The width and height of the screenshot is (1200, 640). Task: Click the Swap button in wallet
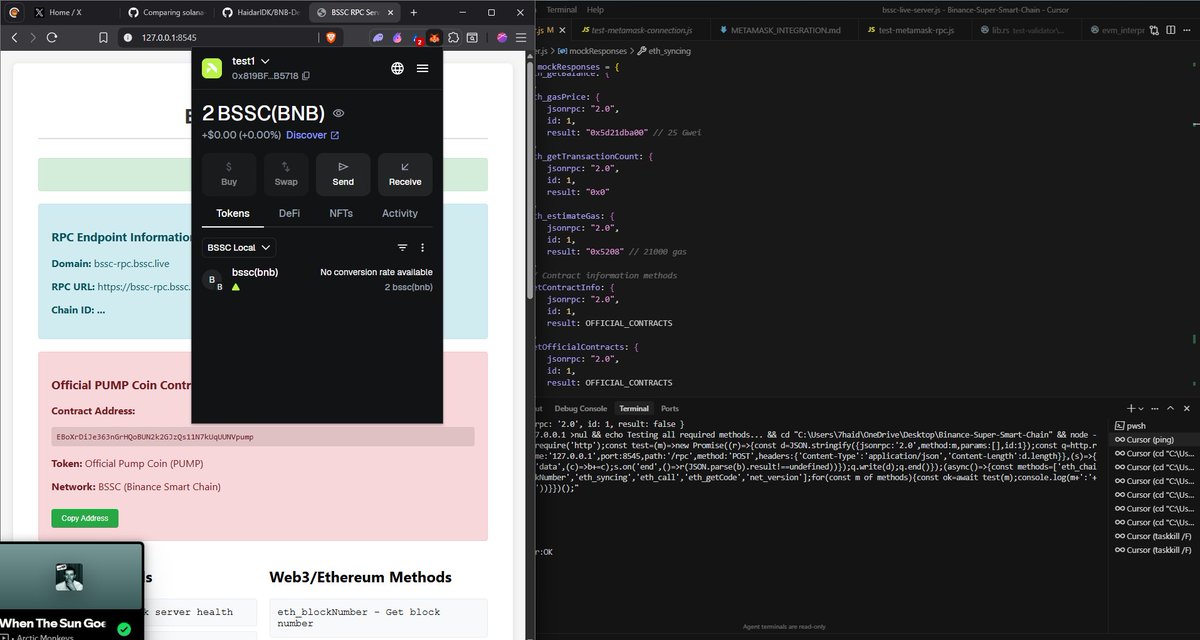click(286, 174)
